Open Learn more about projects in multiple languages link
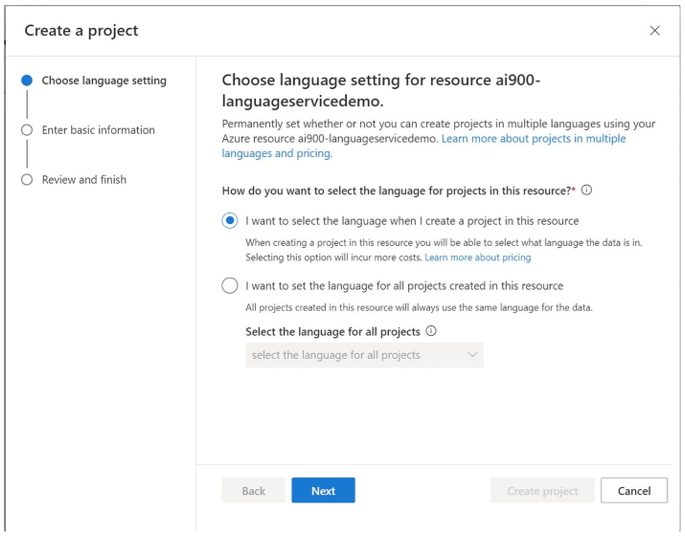The width and height of the screenshot is (685, 539). (x=424, y=146)
